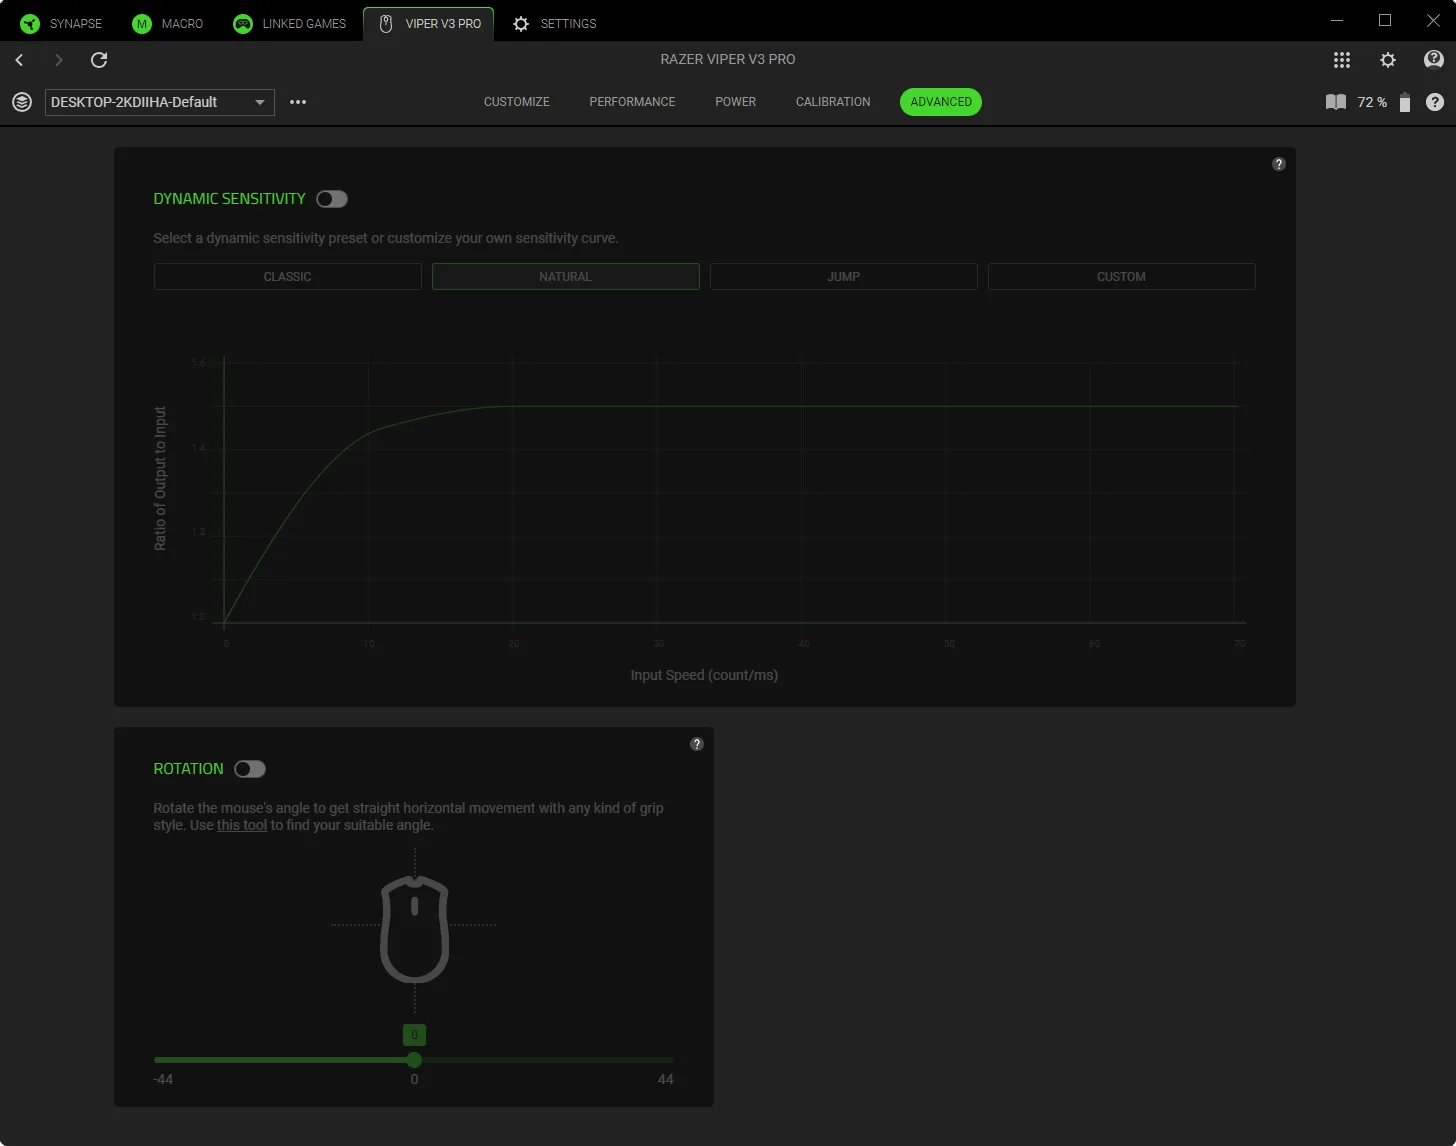Click the 72 % battery percentage

coord(1372,102)
